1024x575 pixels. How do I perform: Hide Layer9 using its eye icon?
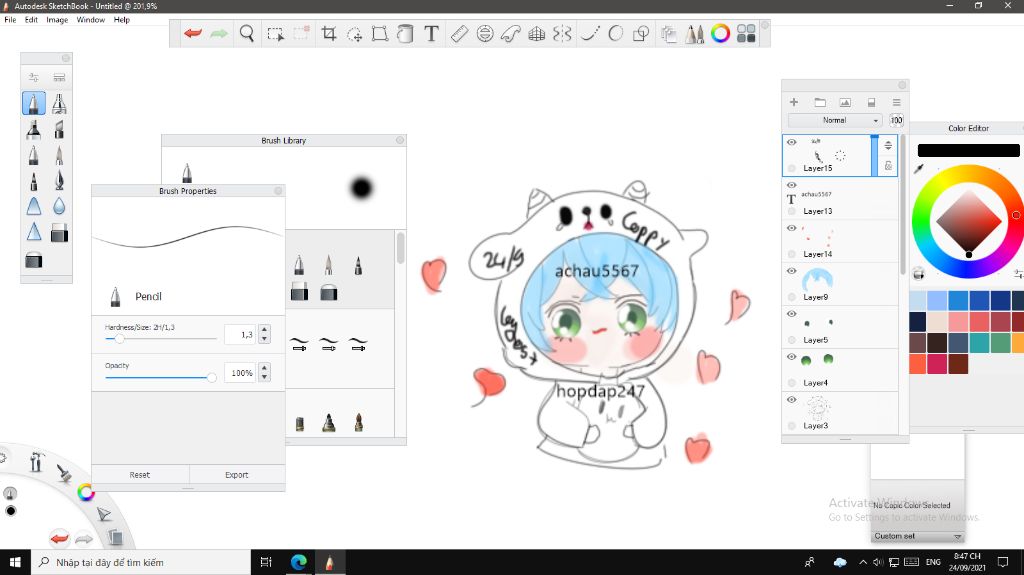792,271
